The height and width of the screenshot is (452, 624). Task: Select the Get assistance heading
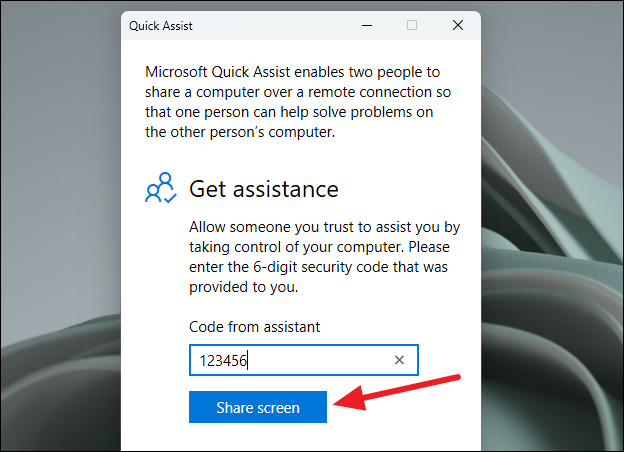263,189
